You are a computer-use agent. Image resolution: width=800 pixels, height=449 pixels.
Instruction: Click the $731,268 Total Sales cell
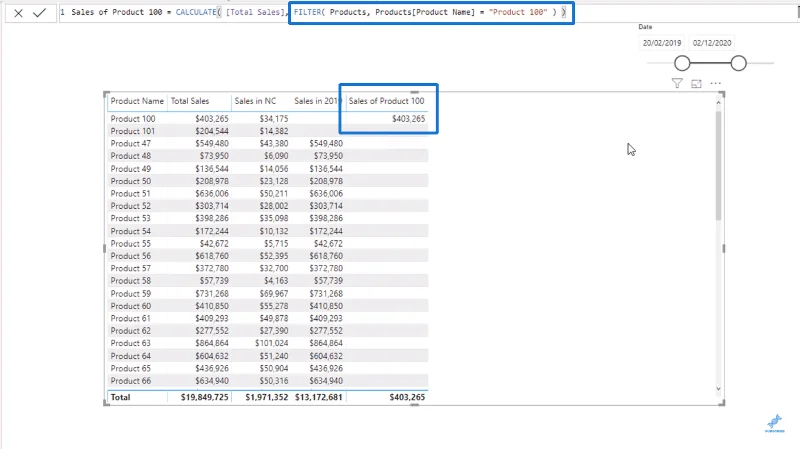coord(212,293)
